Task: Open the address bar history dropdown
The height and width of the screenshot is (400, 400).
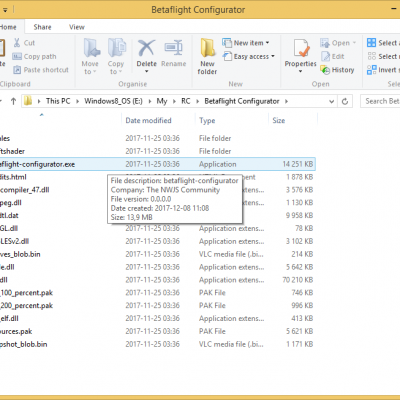Action: point(331,101)
